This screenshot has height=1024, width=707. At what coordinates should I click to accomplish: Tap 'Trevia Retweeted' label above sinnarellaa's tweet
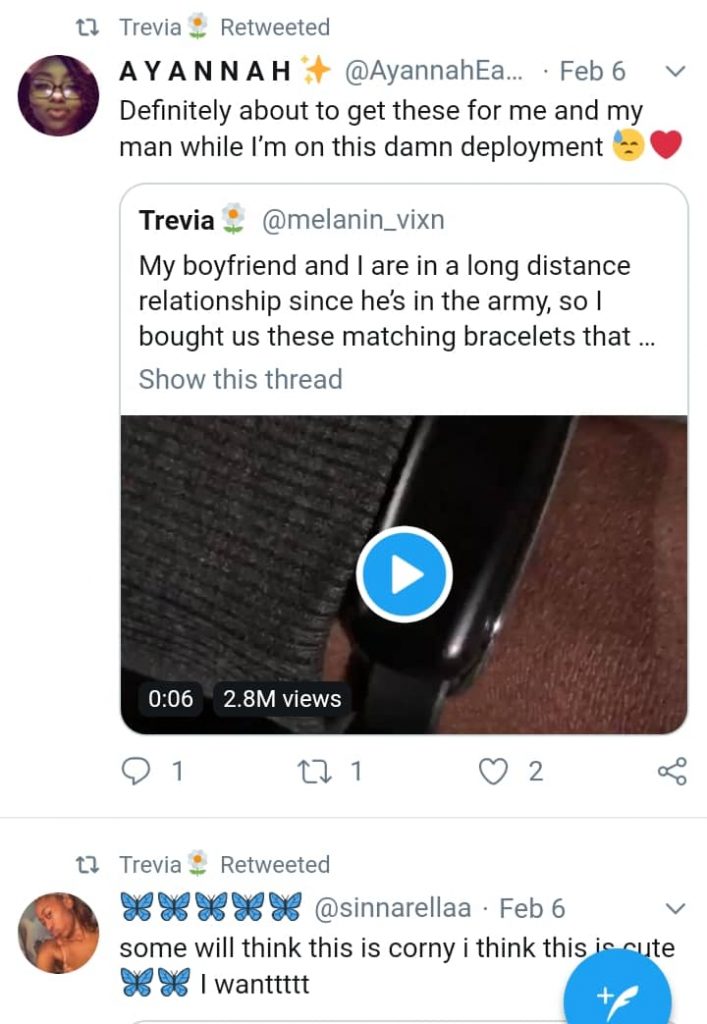[x=224, y=864]
